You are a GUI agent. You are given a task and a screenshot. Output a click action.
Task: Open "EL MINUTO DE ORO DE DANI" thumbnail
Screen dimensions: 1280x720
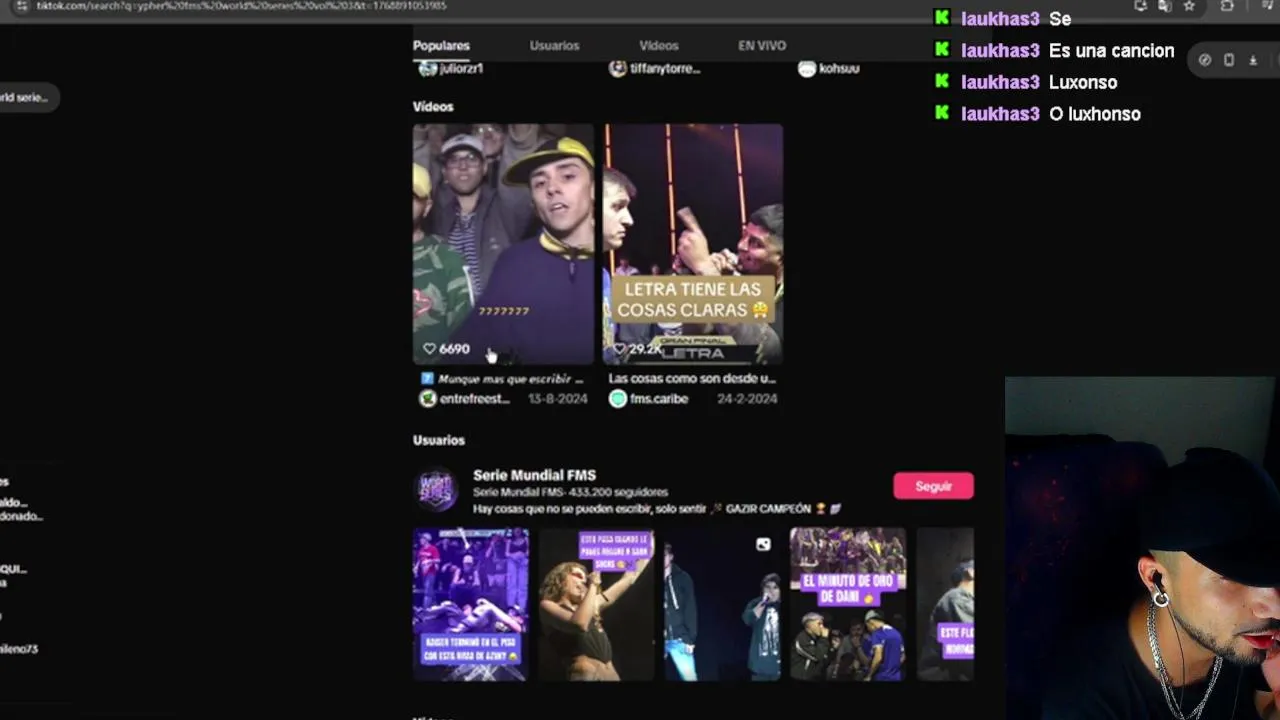(848, 604)
